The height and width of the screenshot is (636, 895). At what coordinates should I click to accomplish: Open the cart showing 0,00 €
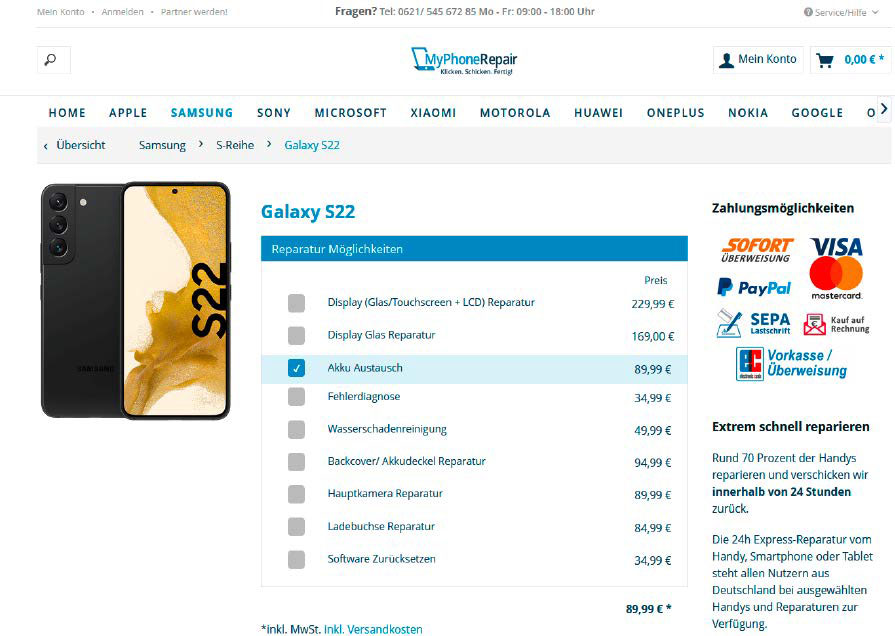pos(850,59)
